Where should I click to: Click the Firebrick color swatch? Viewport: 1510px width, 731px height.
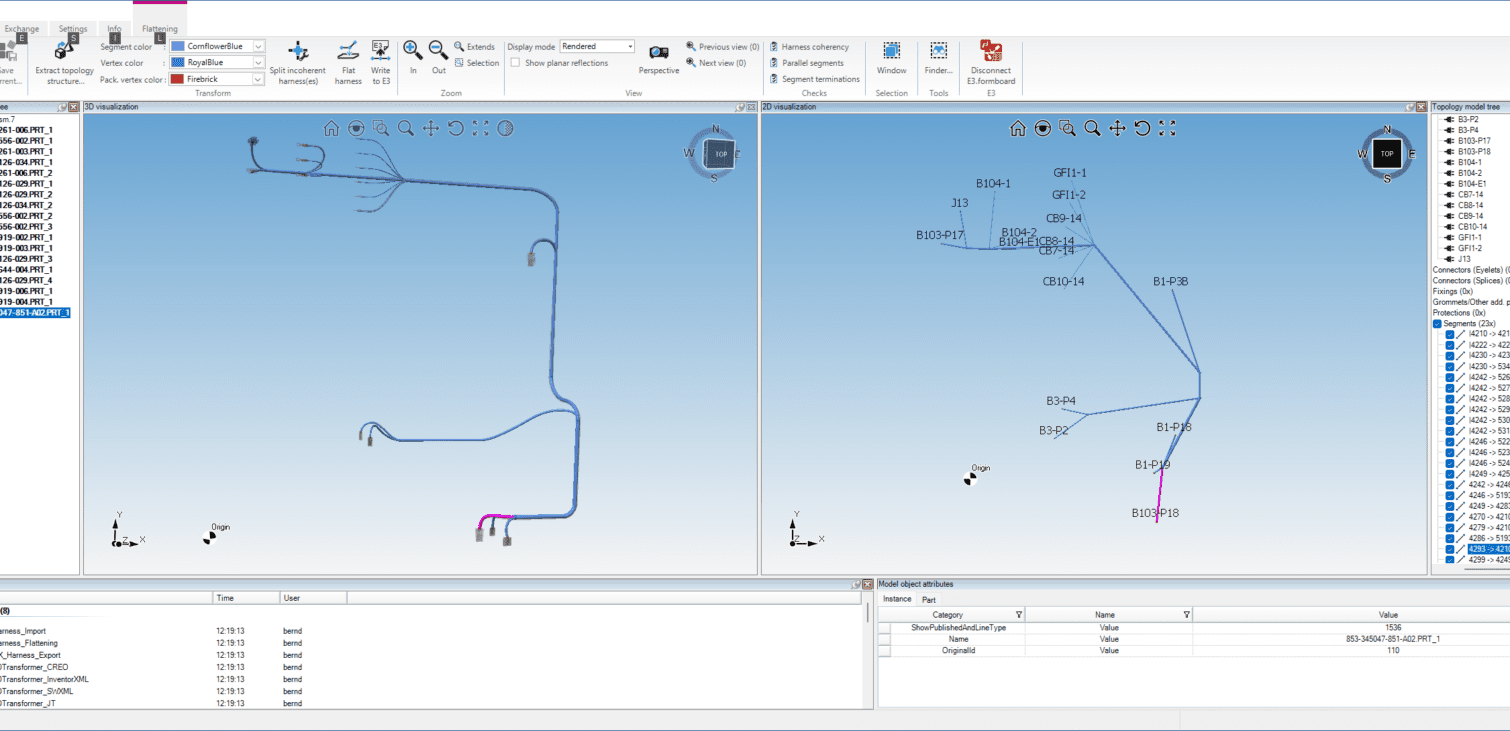[x=178, y=79]
